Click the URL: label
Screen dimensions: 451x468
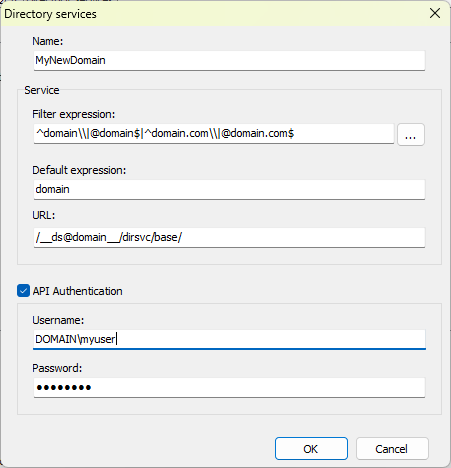point(43,215)
